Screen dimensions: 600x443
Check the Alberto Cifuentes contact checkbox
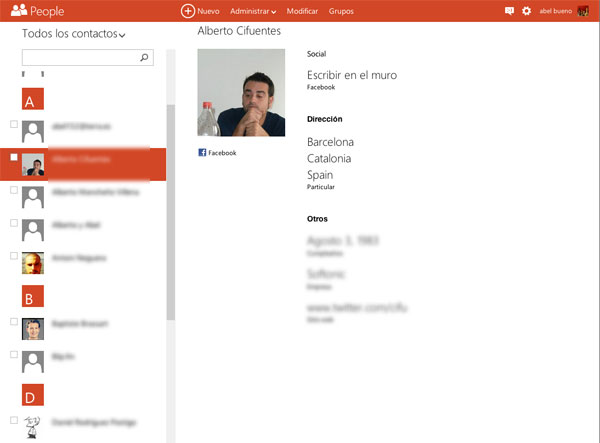(13, 158)
